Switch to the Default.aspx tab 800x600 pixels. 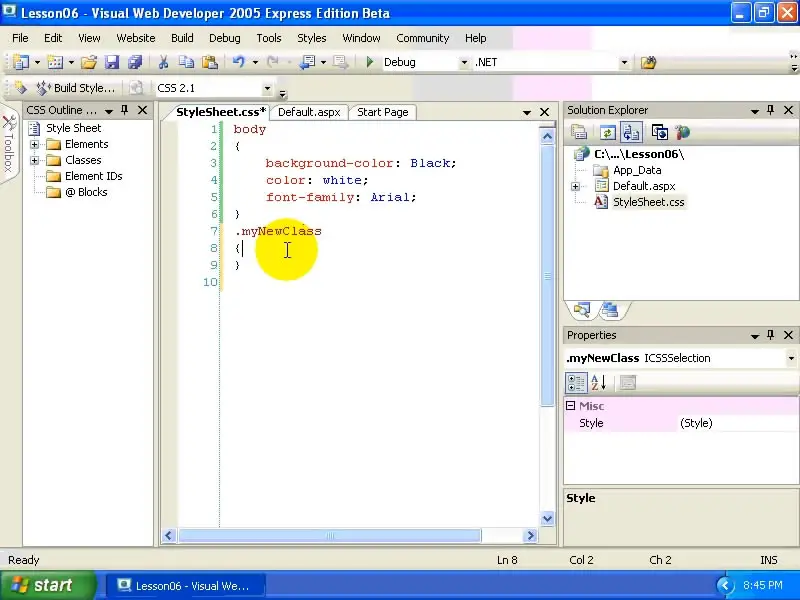(309, 112)
